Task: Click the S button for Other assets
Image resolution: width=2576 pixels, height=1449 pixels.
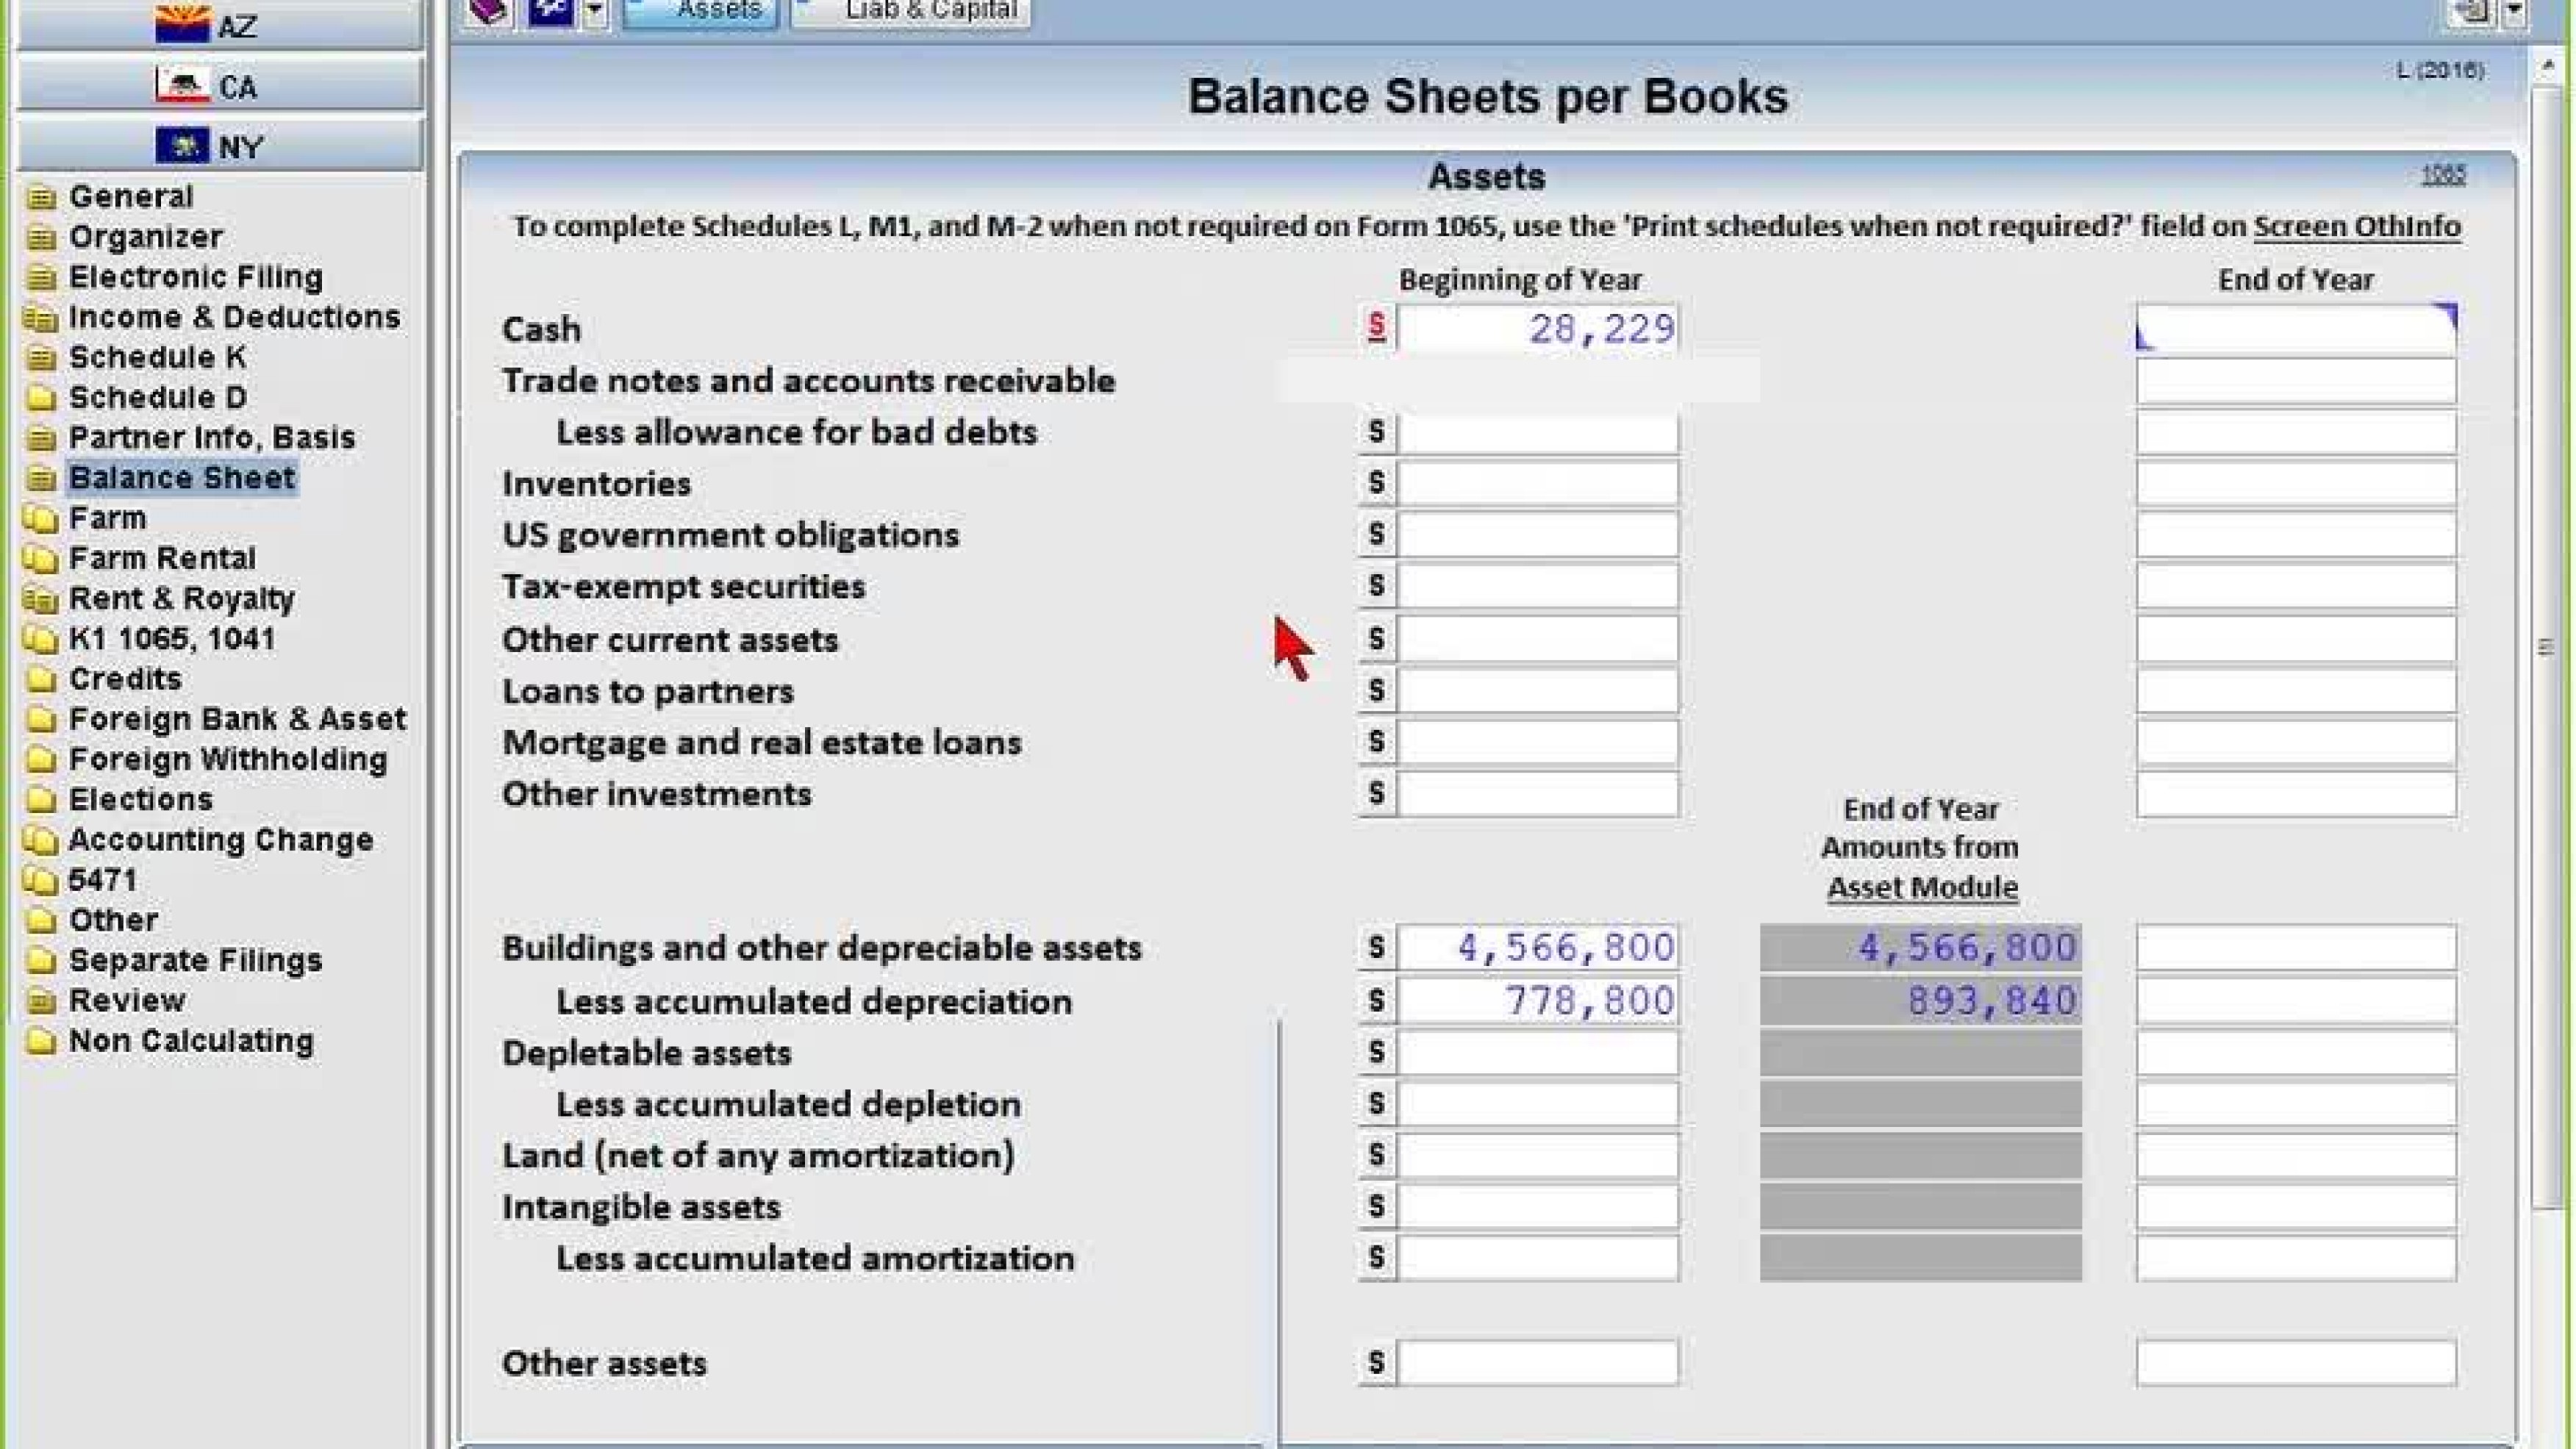Action: (1377, 1362)
